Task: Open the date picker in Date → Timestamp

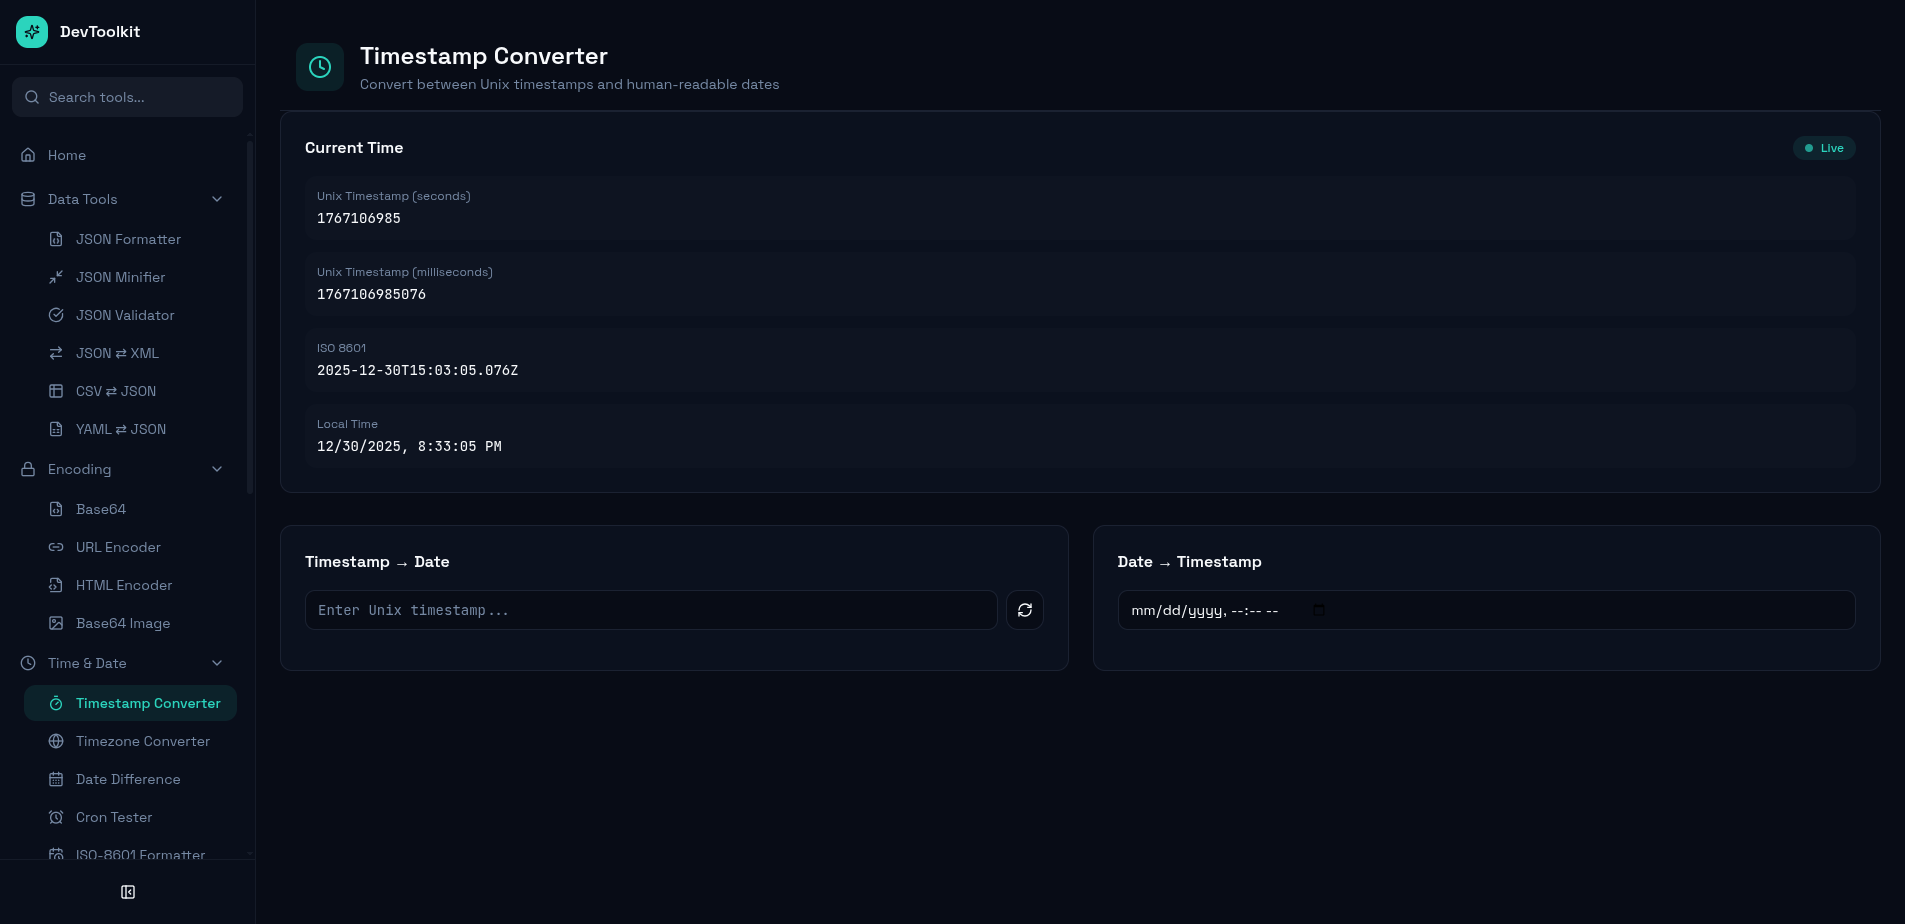Action: point(1318,610)
